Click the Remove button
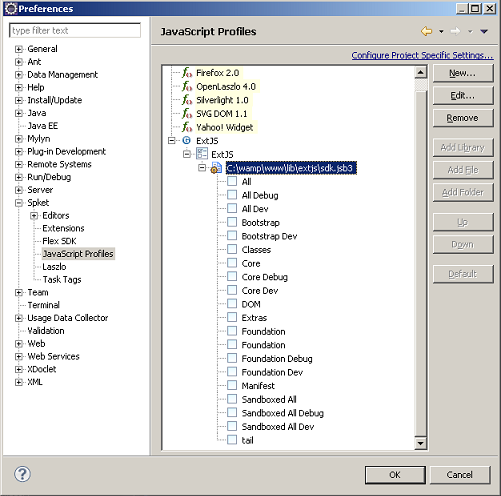 click(463, 118)
